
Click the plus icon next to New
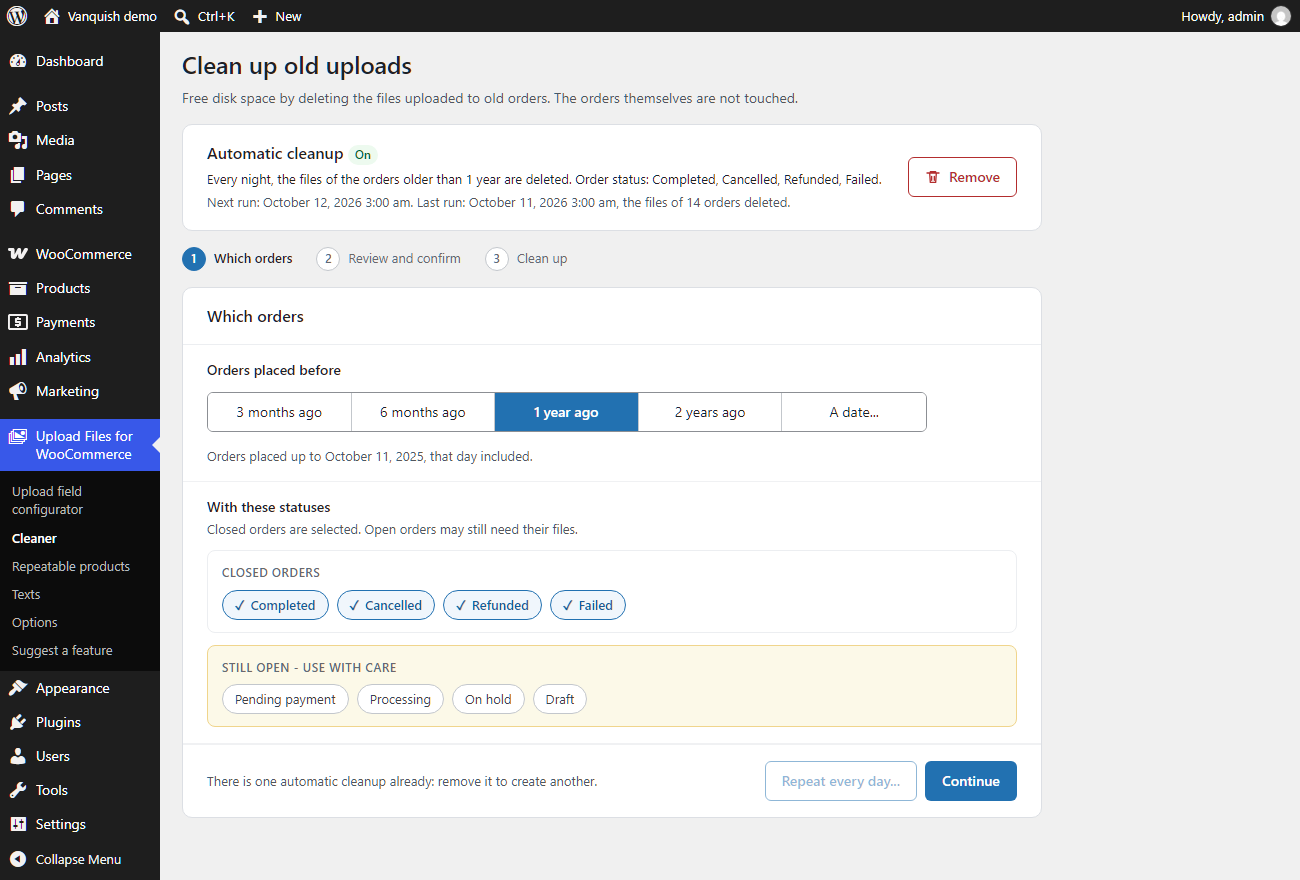pos(260,16)
